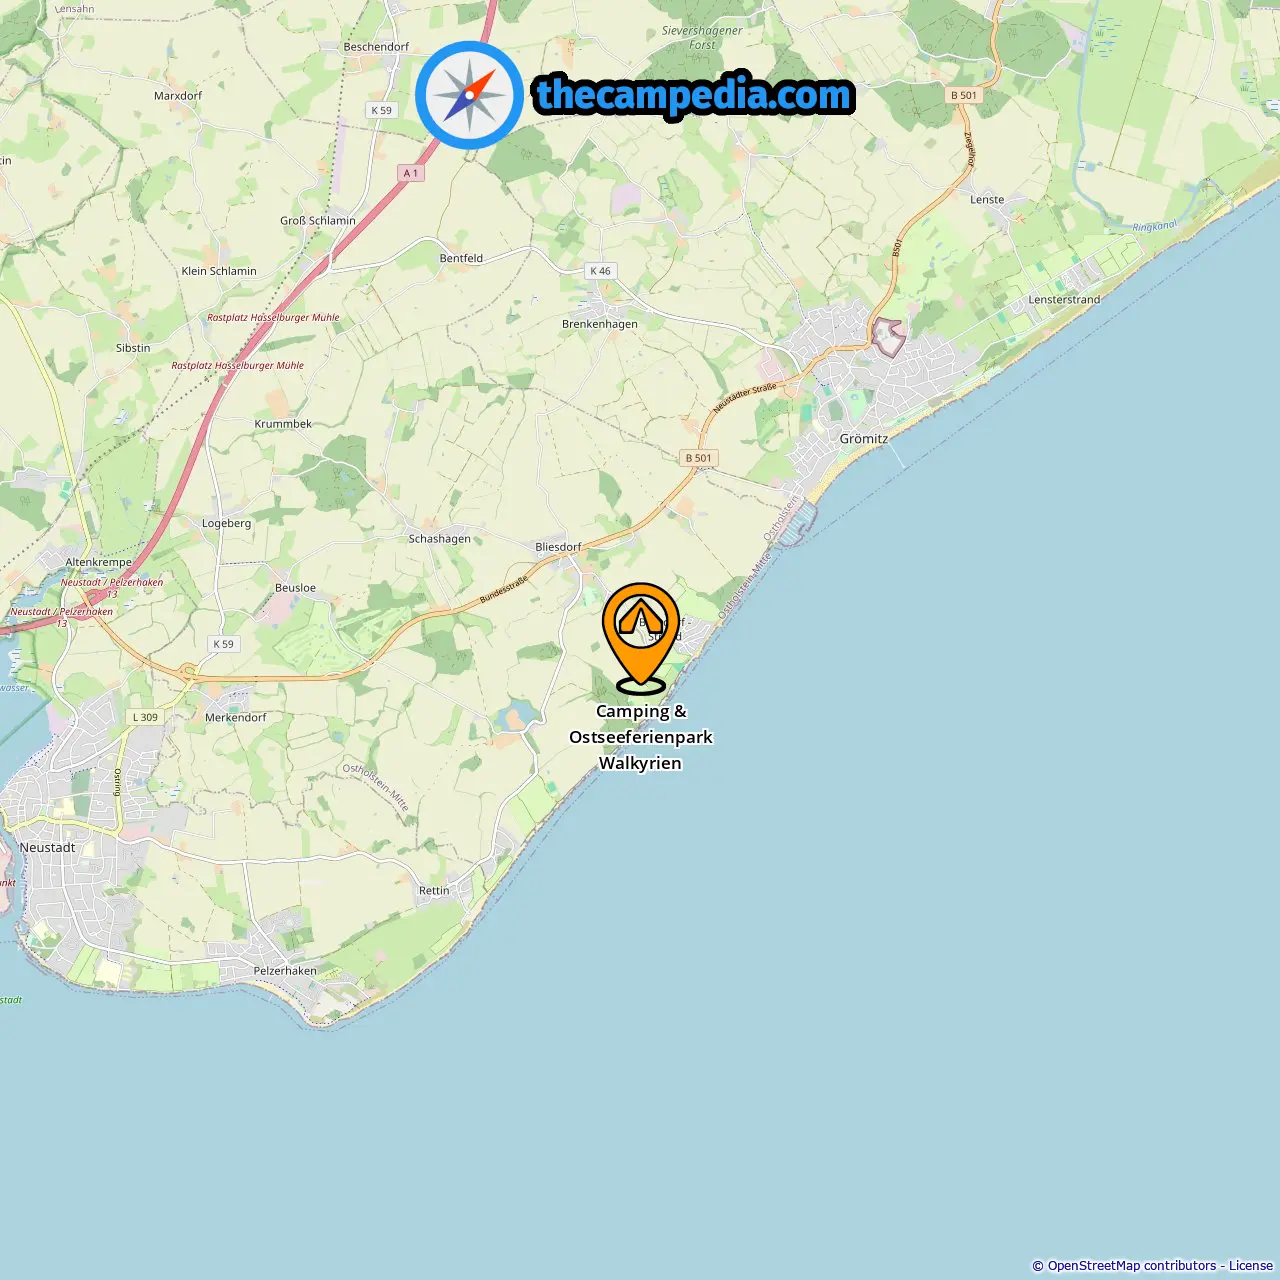Click the Grömitz town label

(864, 439)
